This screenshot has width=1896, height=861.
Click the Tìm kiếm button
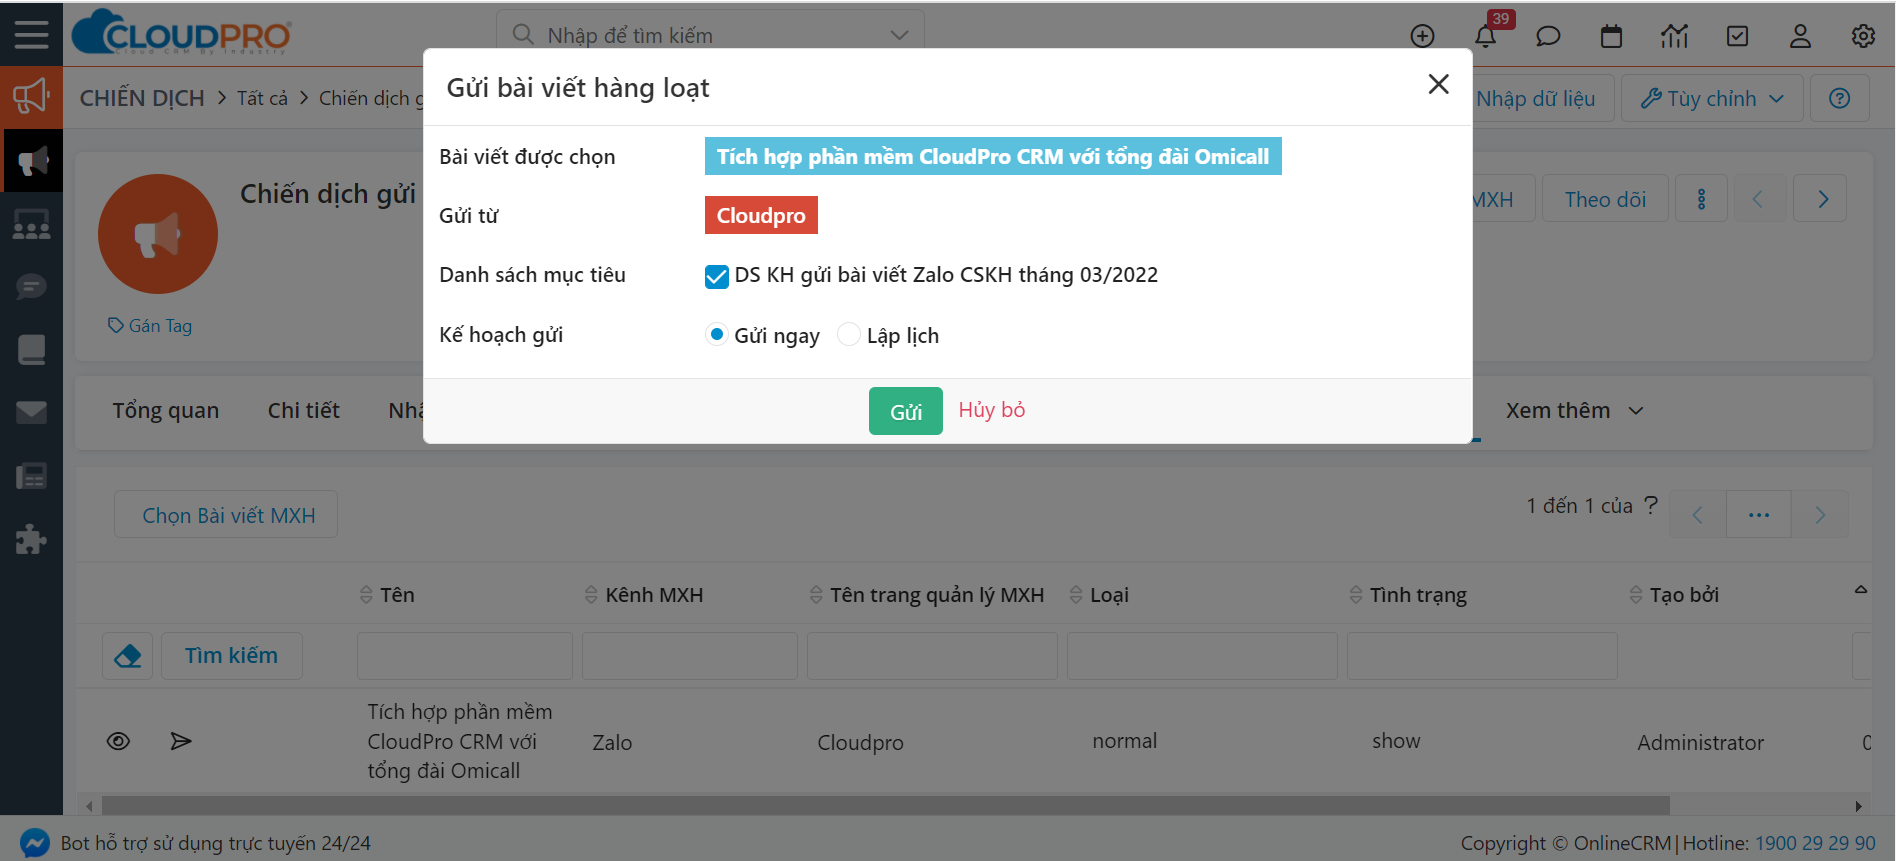231,656
